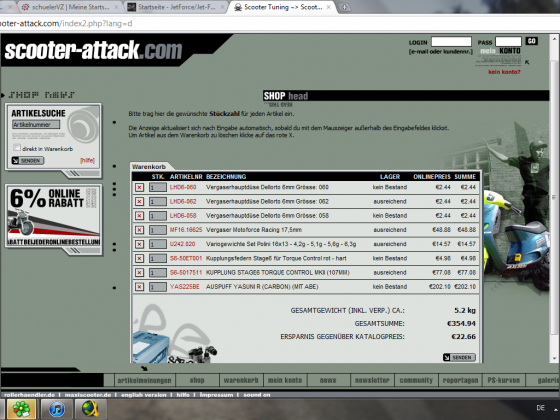Enable the 'direkt in Warenkorb' checkbox
The image size is (560, 420).
tap(17, 148)
